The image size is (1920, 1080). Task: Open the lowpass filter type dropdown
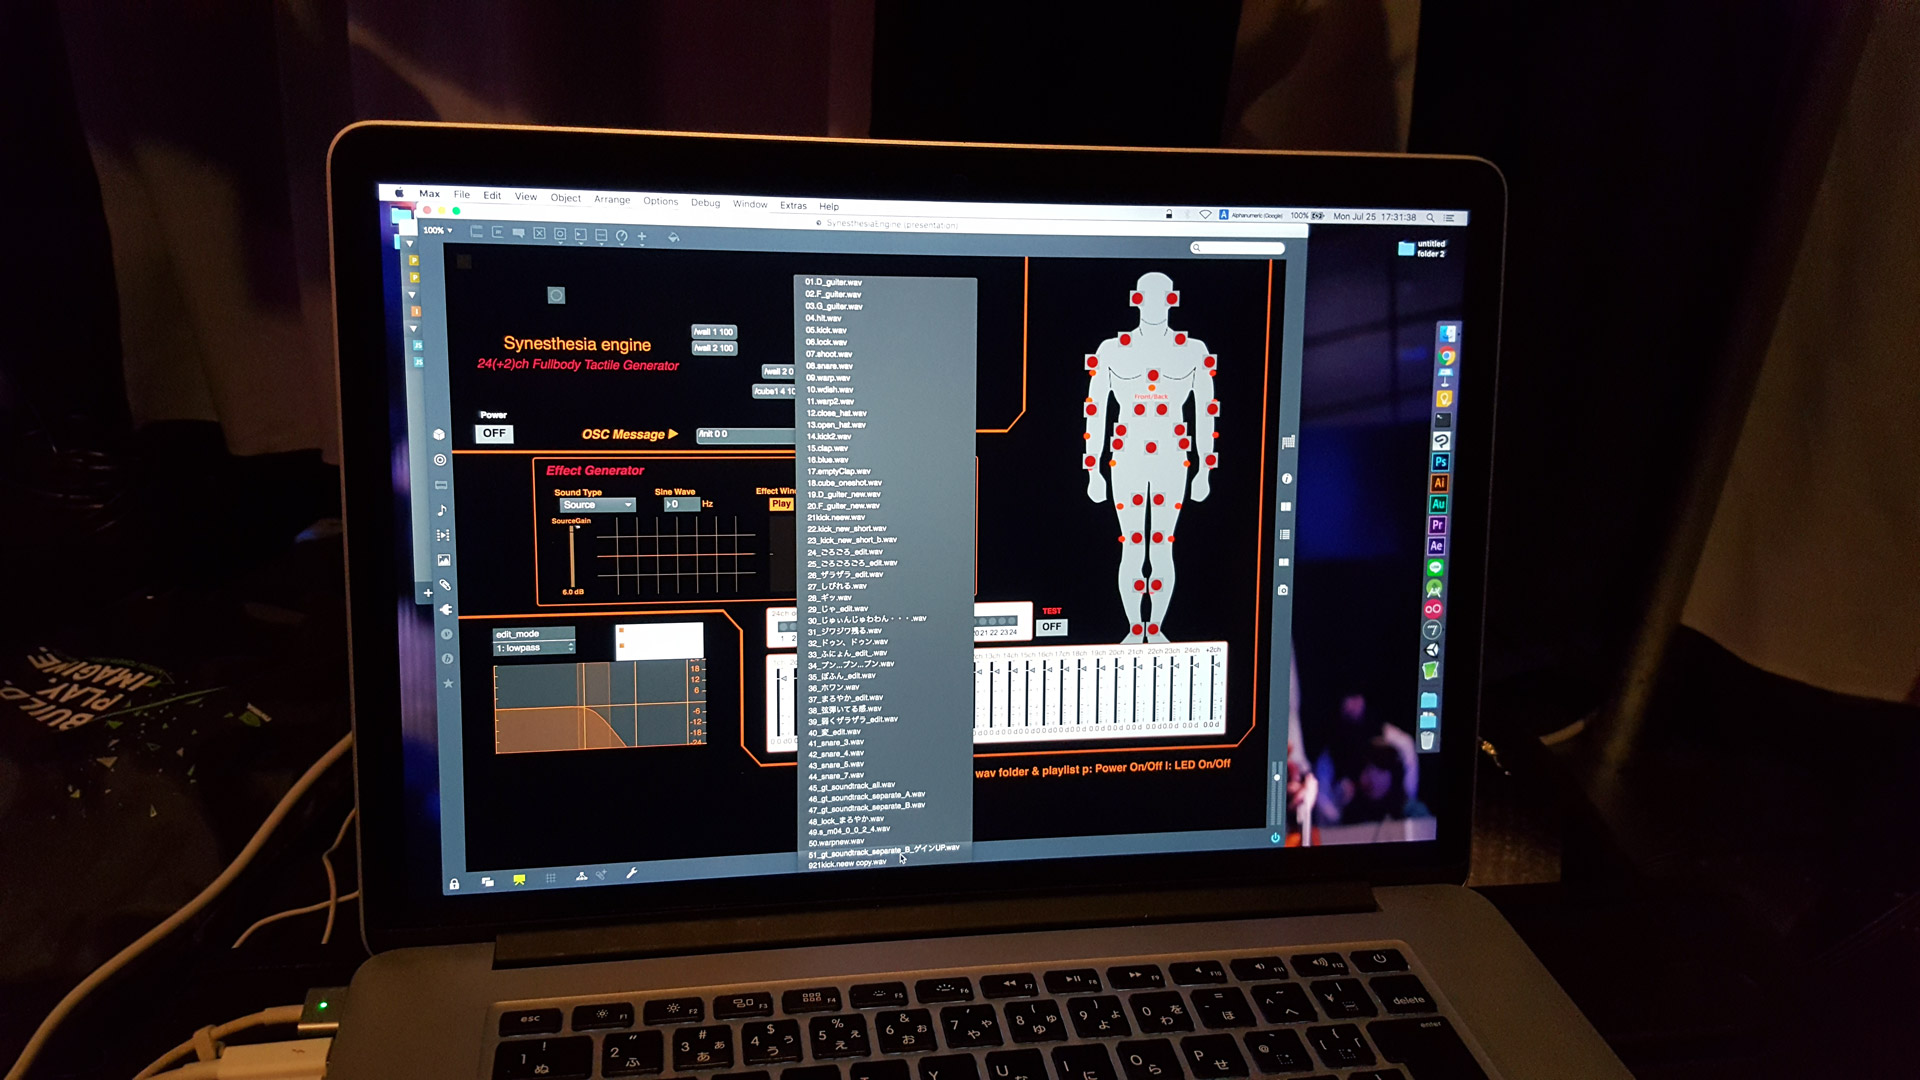[535, 648]
